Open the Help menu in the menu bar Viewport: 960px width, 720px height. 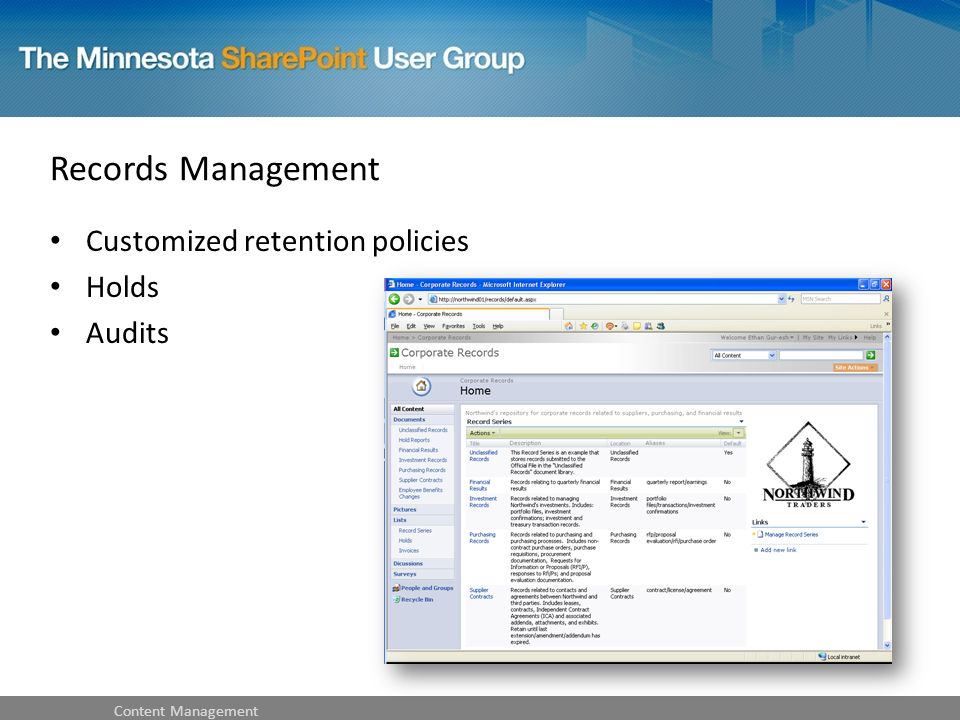click(498, 326)
